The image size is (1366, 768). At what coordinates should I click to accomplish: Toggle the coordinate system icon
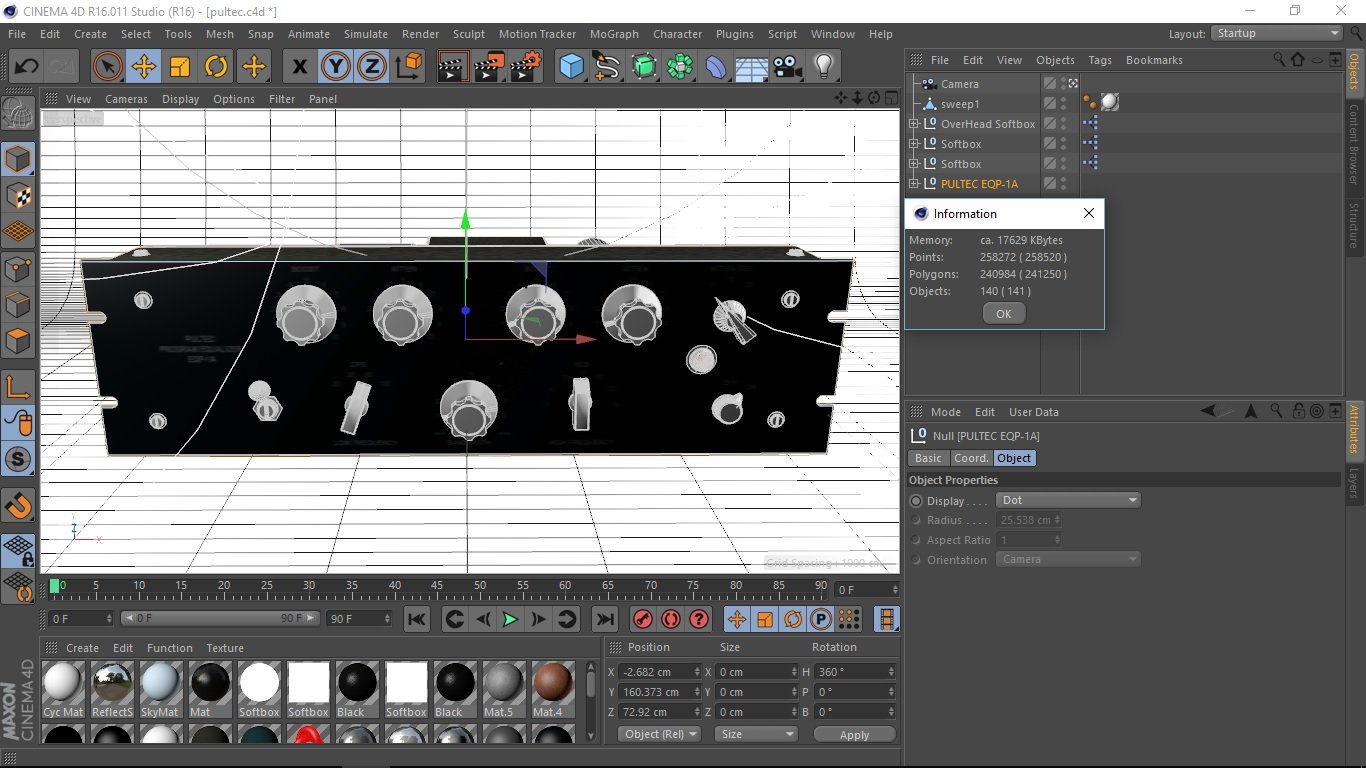[409, 67]
